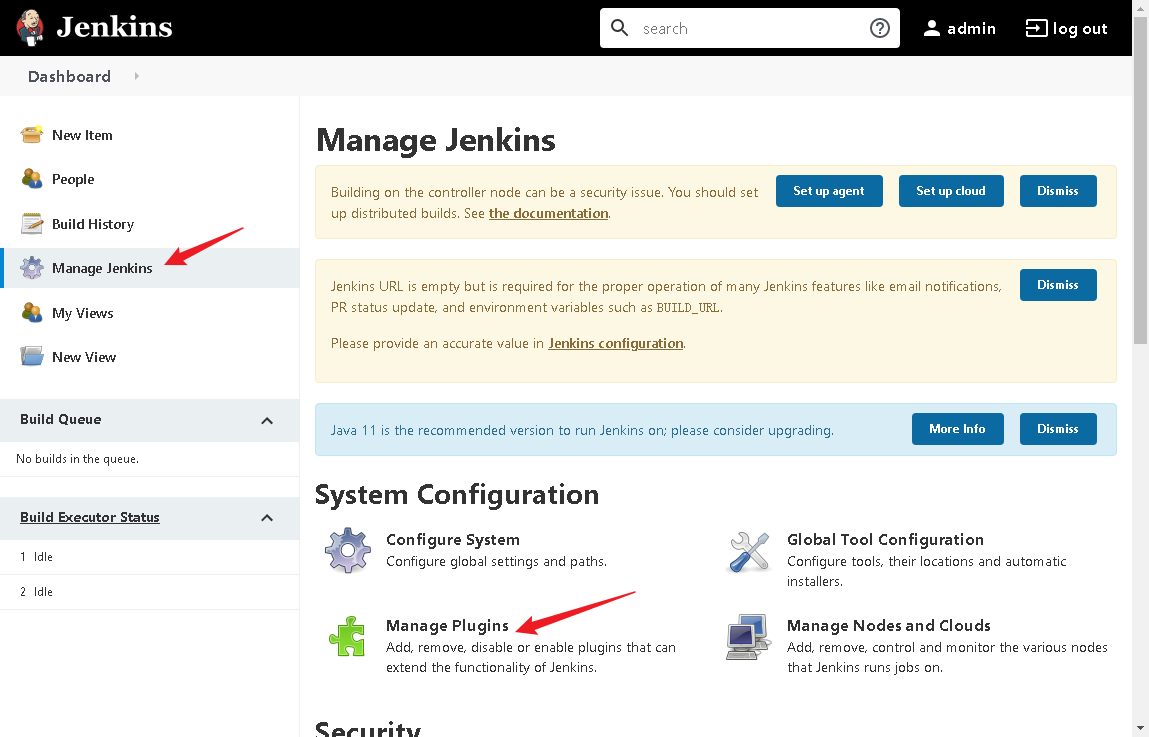Click the Jenkins butler logo icon
This screenshot has height=737, width=1149.
pyautogui.click(x=31, y=28)
